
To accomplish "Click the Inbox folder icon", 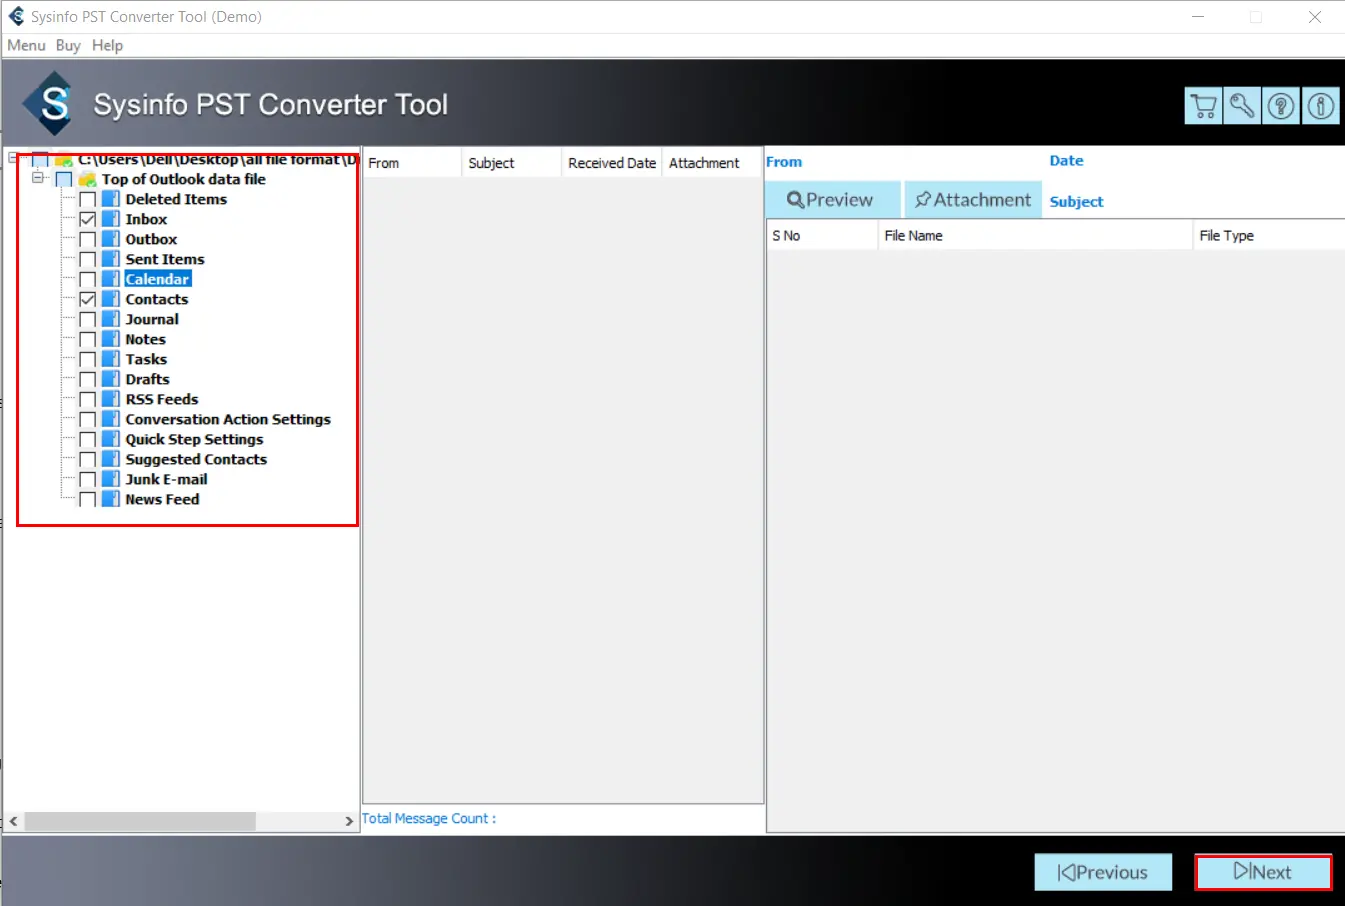I will pyautogui.click(x=111, y=219).
